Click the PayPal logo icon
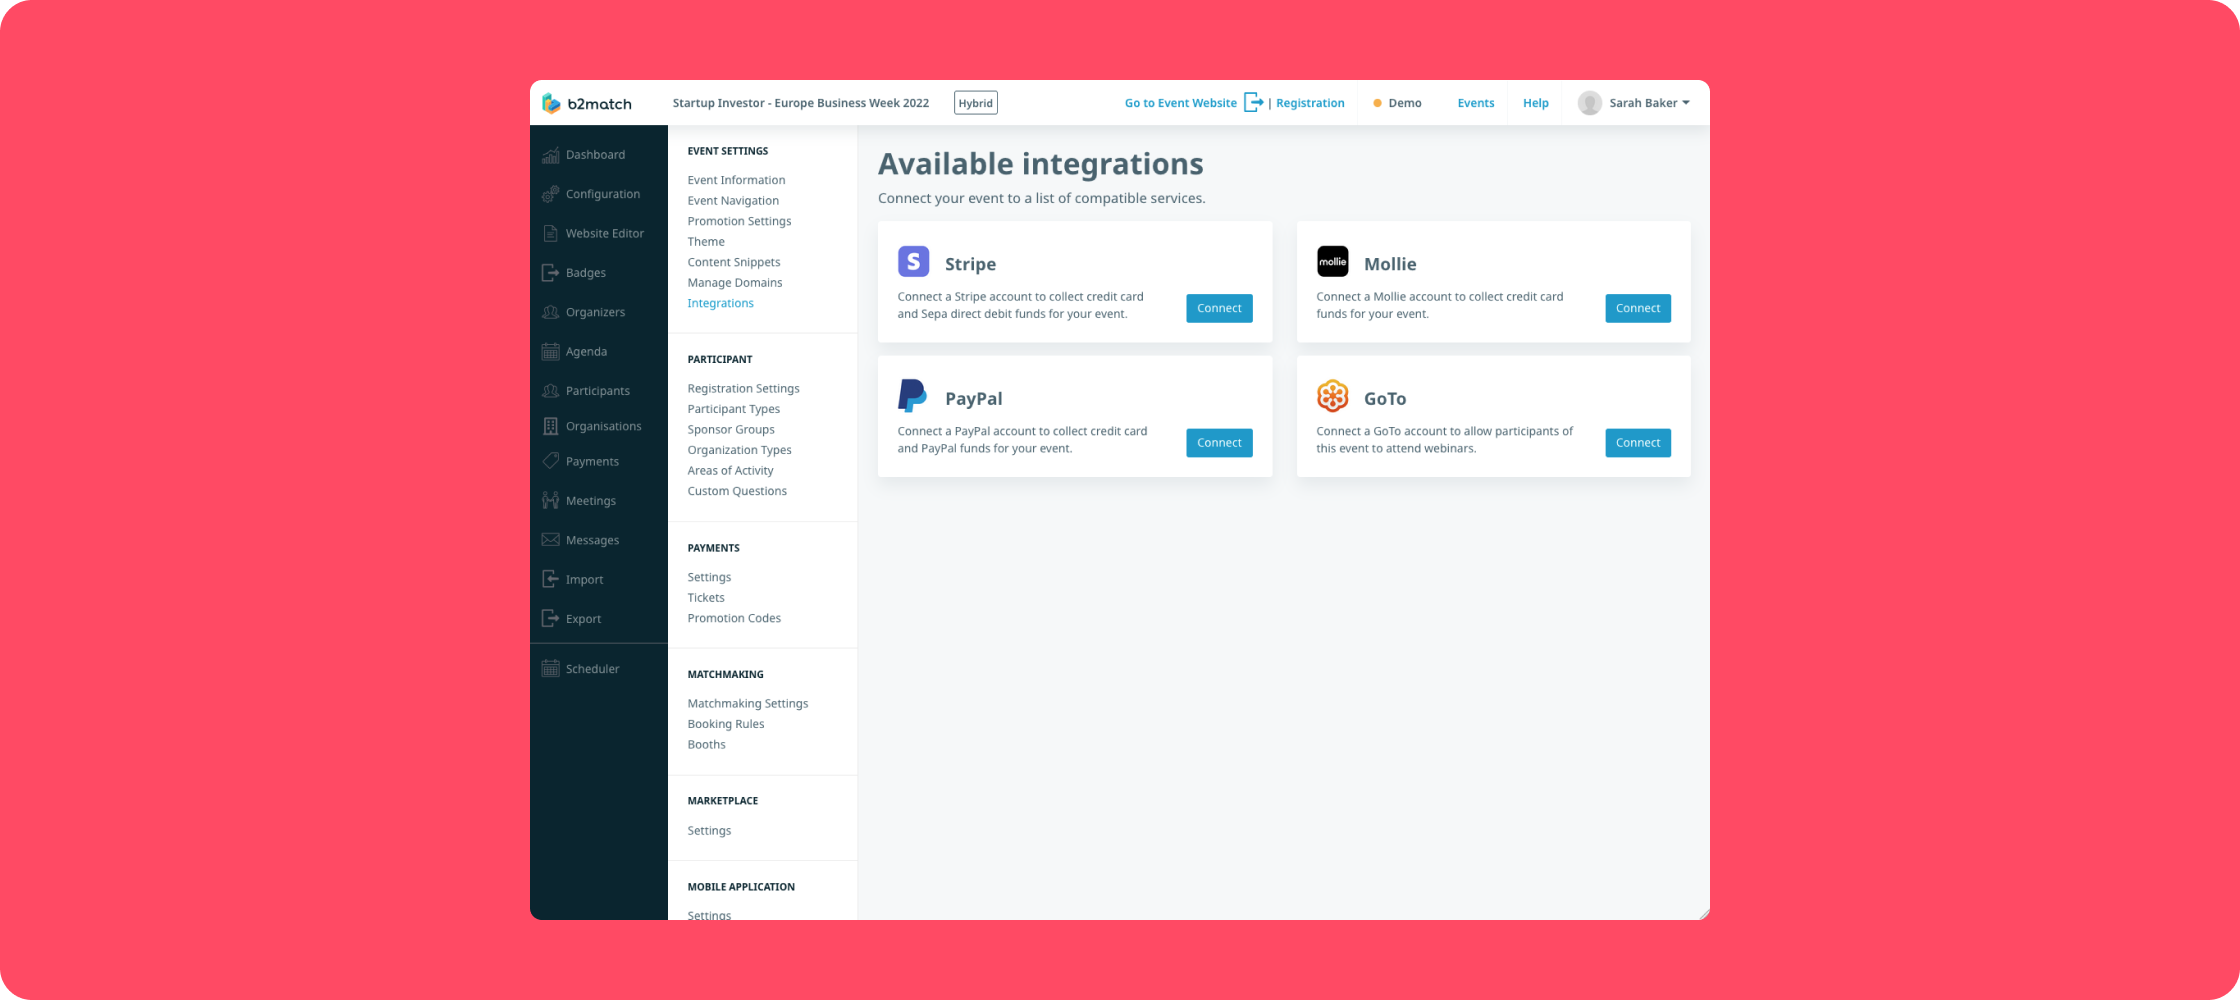The width and height of the screenshot is (2240, 1000). tap(912, 396)
